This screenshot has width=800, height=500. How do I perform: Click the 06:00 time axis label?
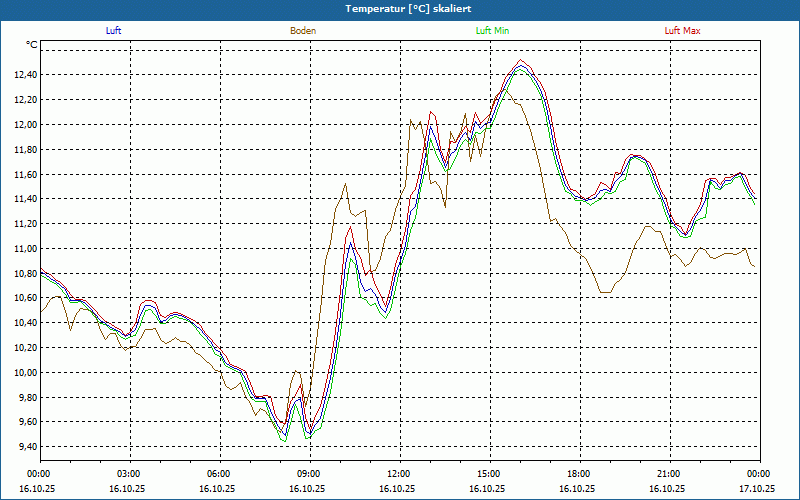219,474
